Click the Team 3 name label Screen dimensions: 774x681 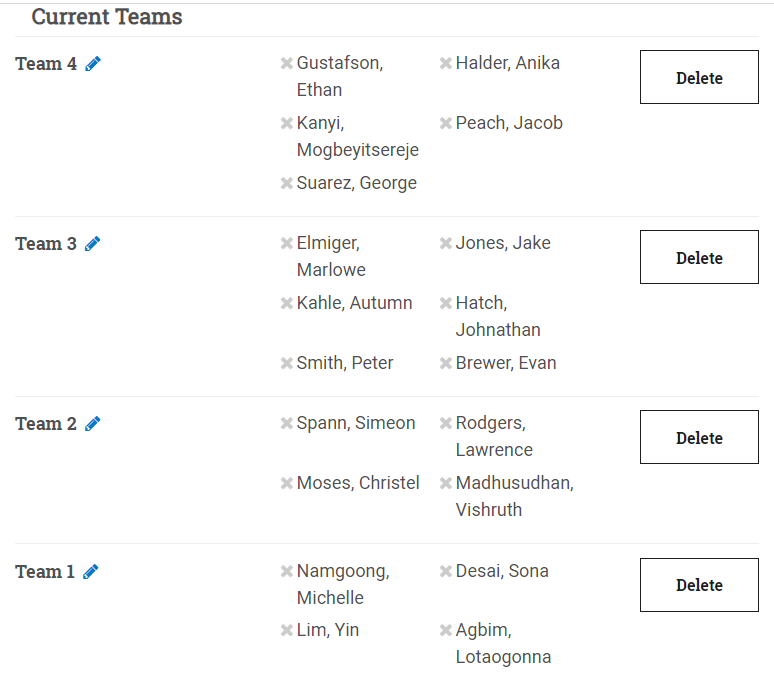point(46,244)
